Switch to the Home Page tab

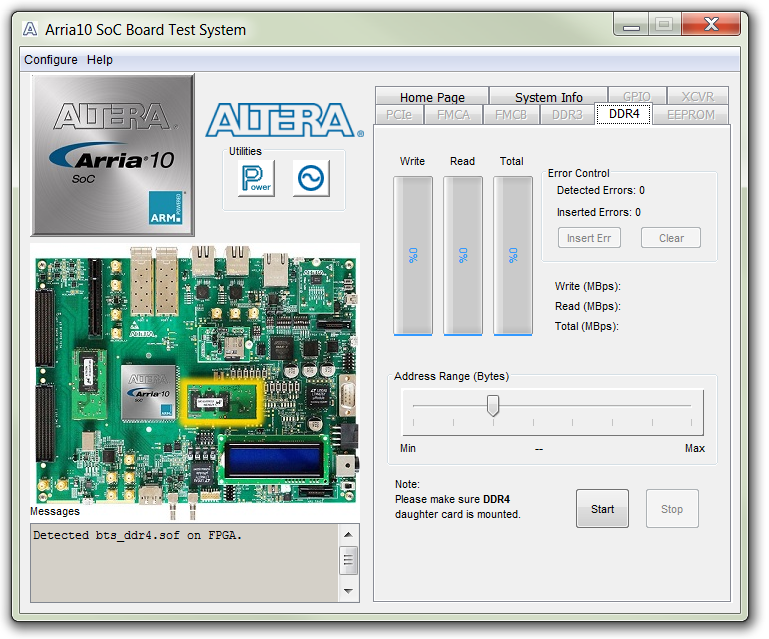(432, 97)
